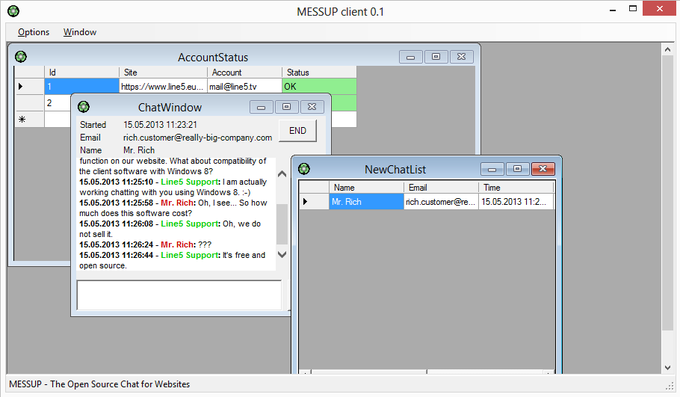Click the 15.05.2013 time cell in NewChatList
The width and height of the screenshot is (680, 397).
point(516,202)
